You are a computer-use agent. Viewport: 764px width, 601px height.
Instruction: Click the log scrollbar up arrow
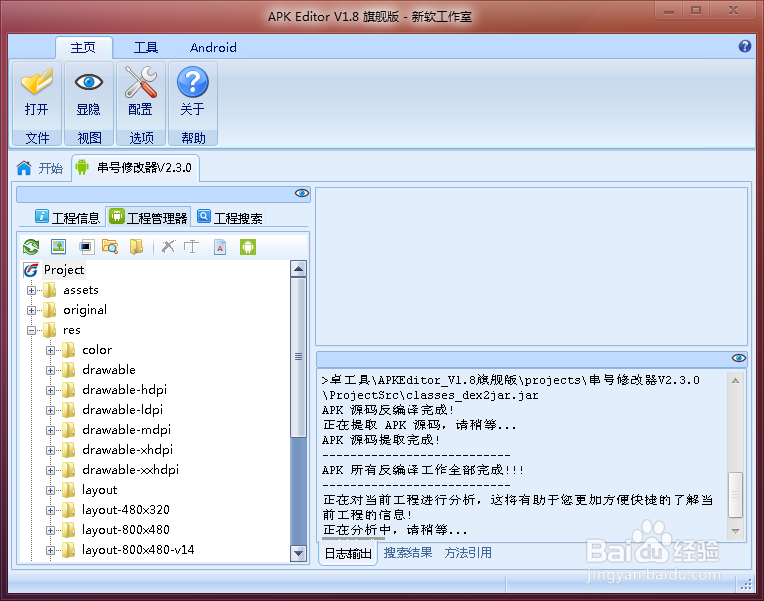click(x=736, y=380)
